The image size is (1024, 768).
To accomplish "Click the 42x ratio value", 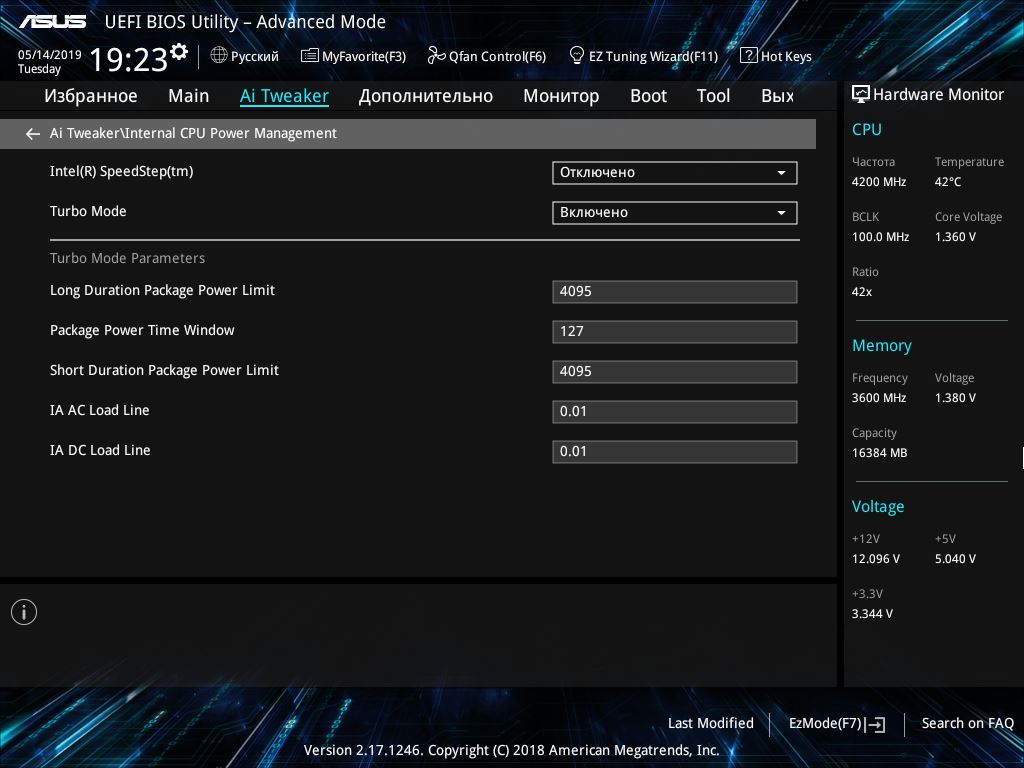I will coord(862,292).
